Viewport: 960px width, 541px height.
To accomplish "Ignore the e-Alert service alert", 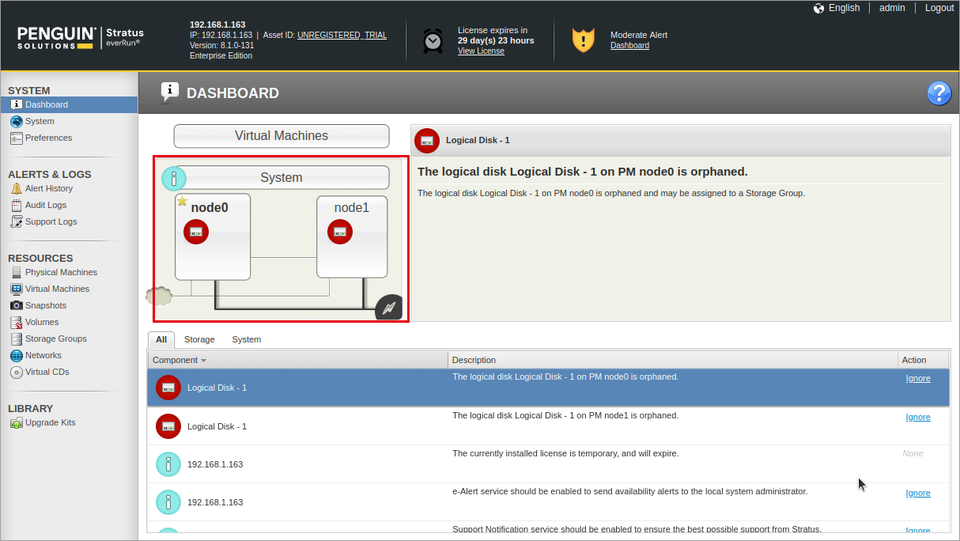I will pos(918,493).
